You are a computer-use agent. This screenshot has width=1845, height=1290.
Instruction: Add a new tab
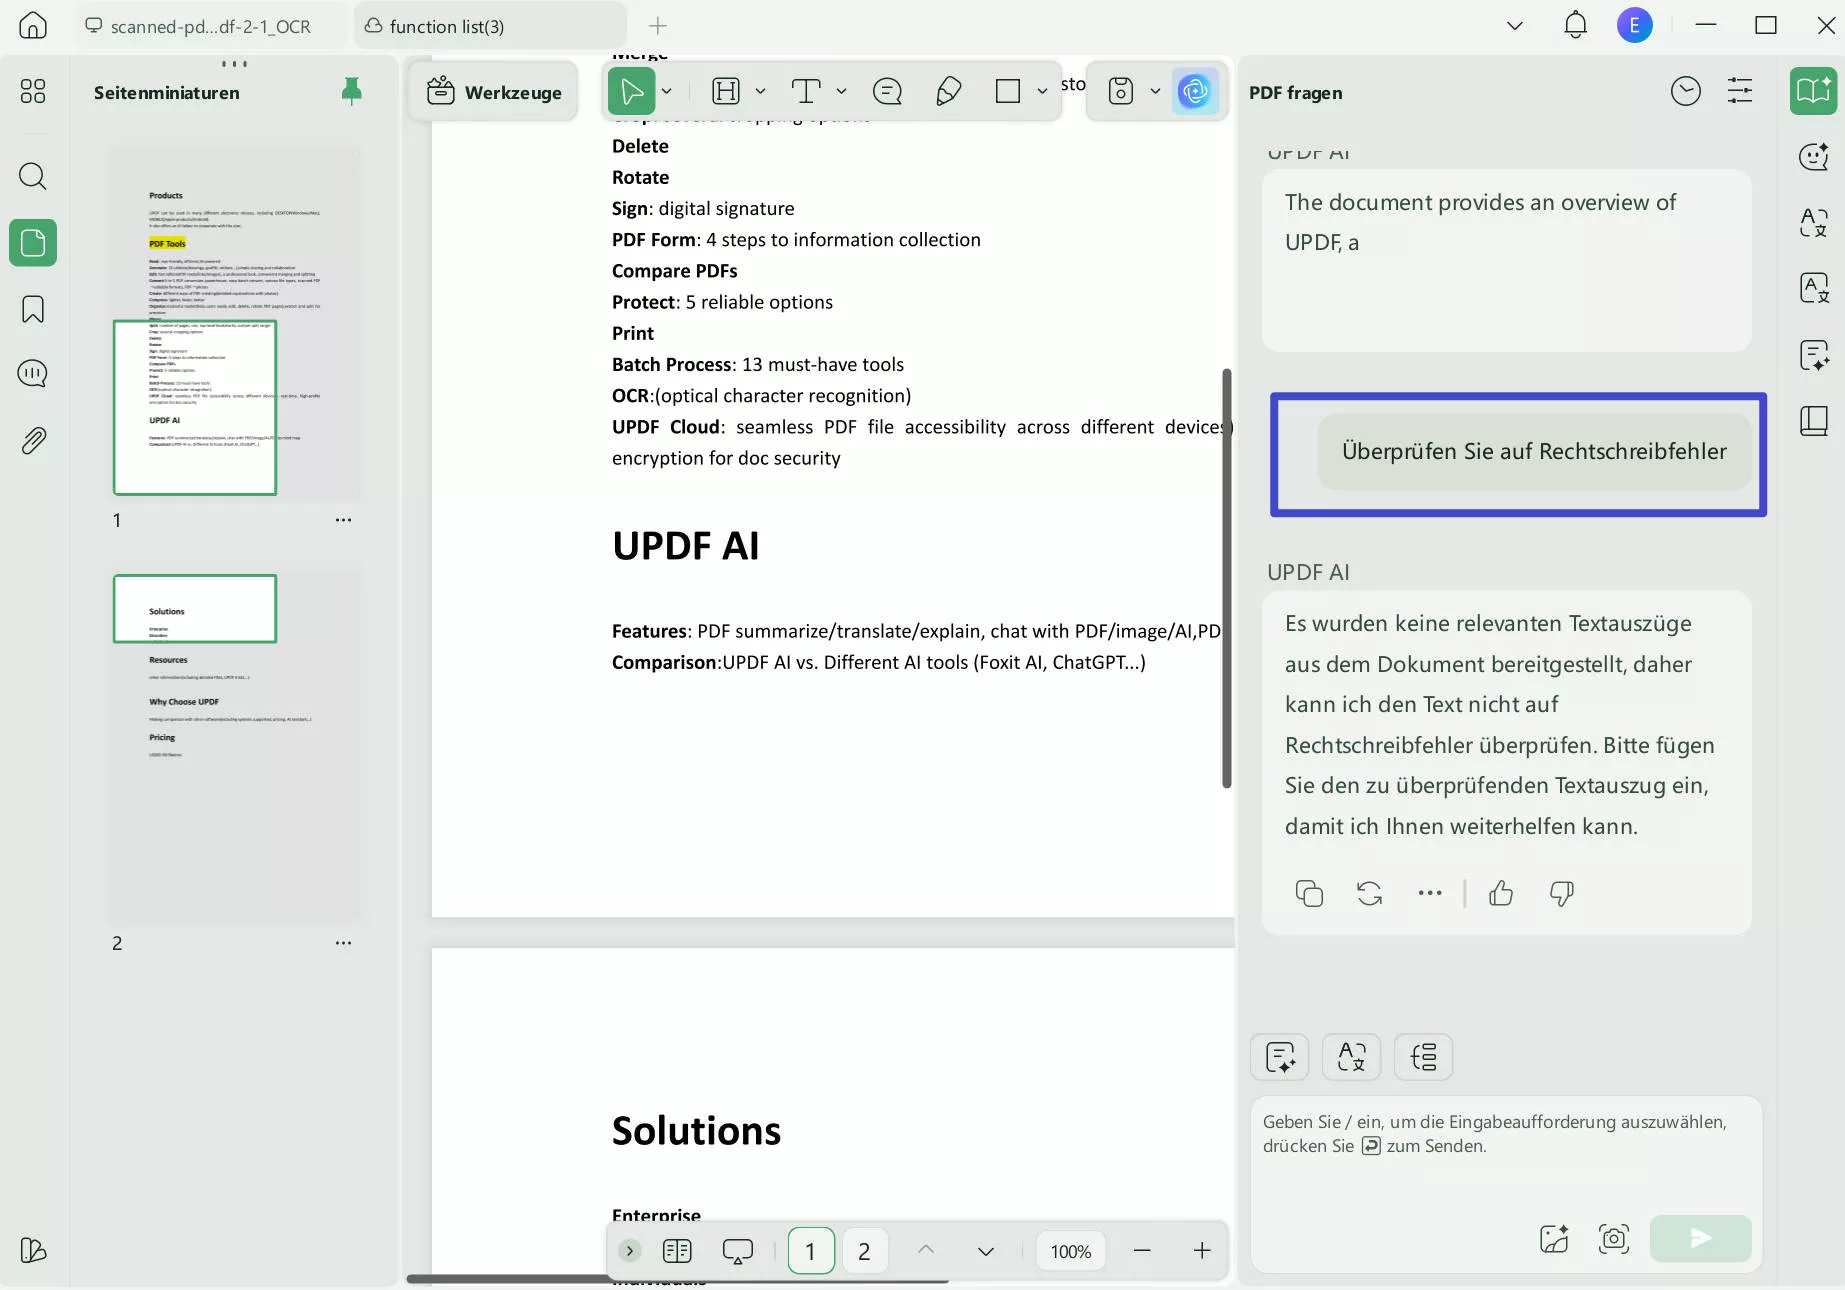(x=658, y=26)
